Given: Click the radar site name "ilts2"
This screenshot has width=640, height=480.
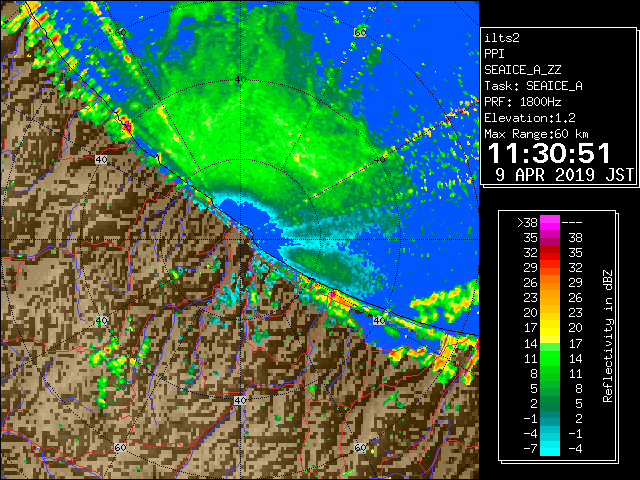Looking at the screenshot, I should 502,38.
